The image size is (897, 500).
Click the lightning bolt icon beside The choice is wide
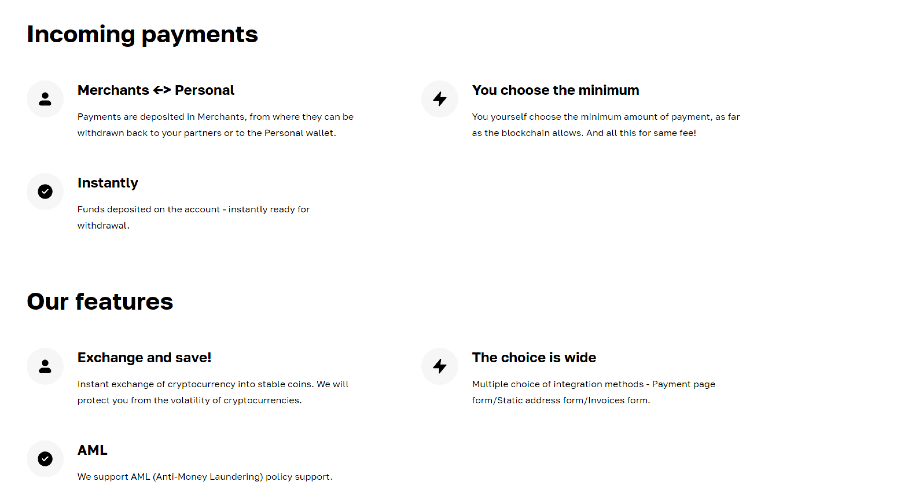[440, 366]
